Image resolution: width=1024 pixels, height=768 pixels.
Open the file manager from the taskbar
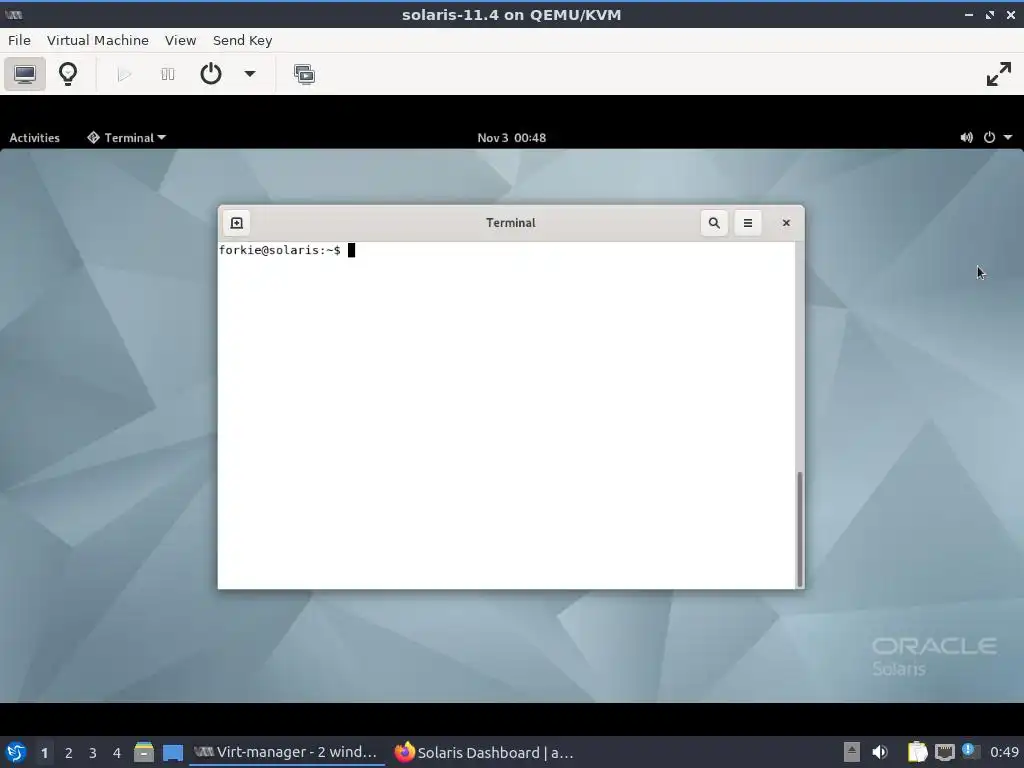(x=144, y=752)
